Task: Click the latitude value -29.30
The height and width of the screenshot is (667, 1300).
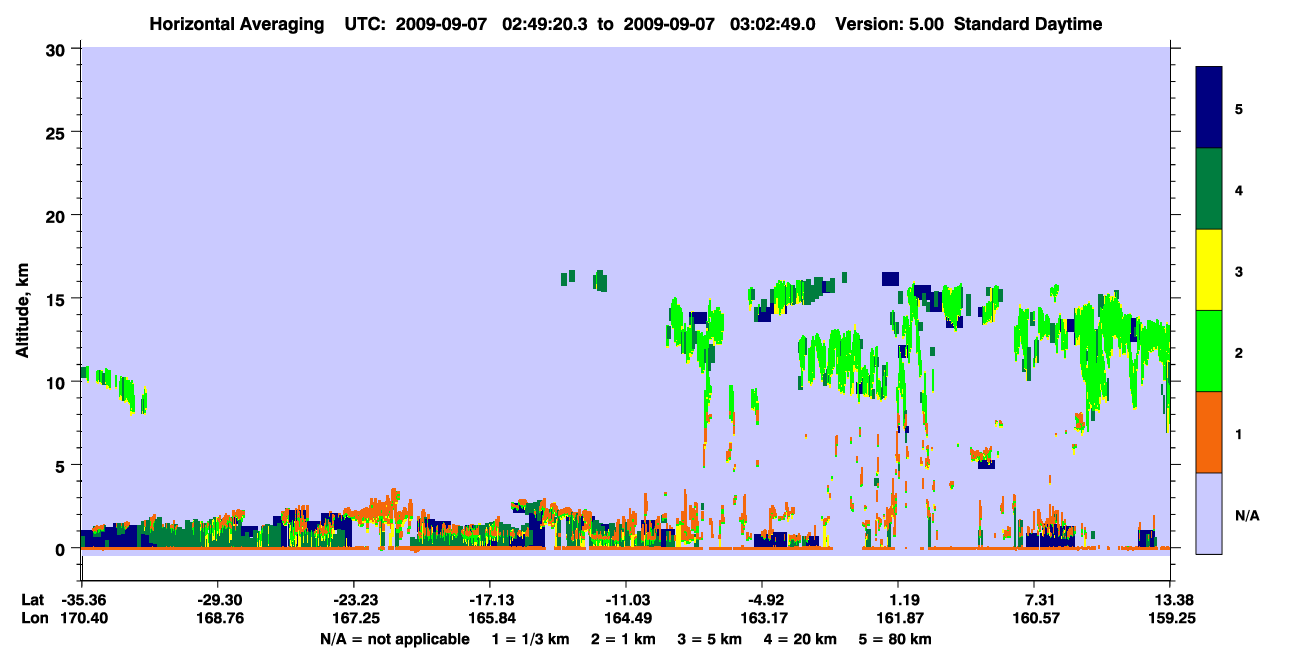Action: (x=217, y=599)
